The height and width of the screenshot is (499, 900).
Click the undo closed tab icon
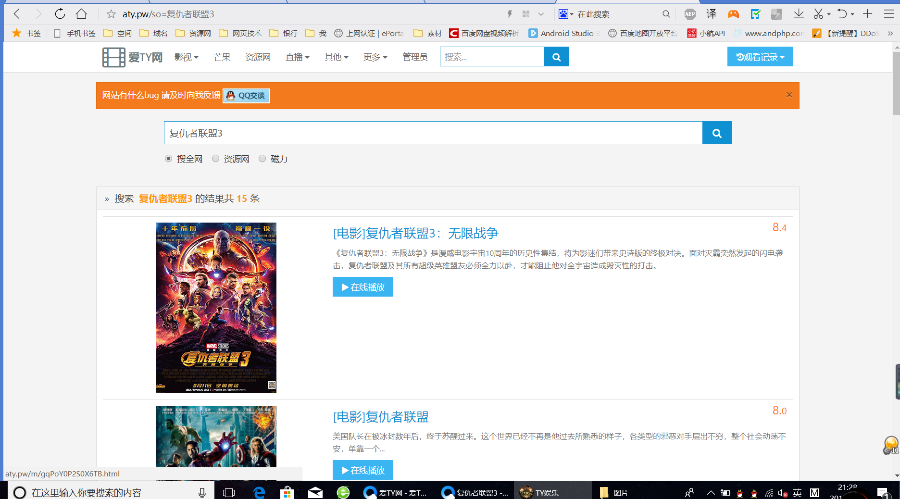pyautogui.click(x=842, y=14)
